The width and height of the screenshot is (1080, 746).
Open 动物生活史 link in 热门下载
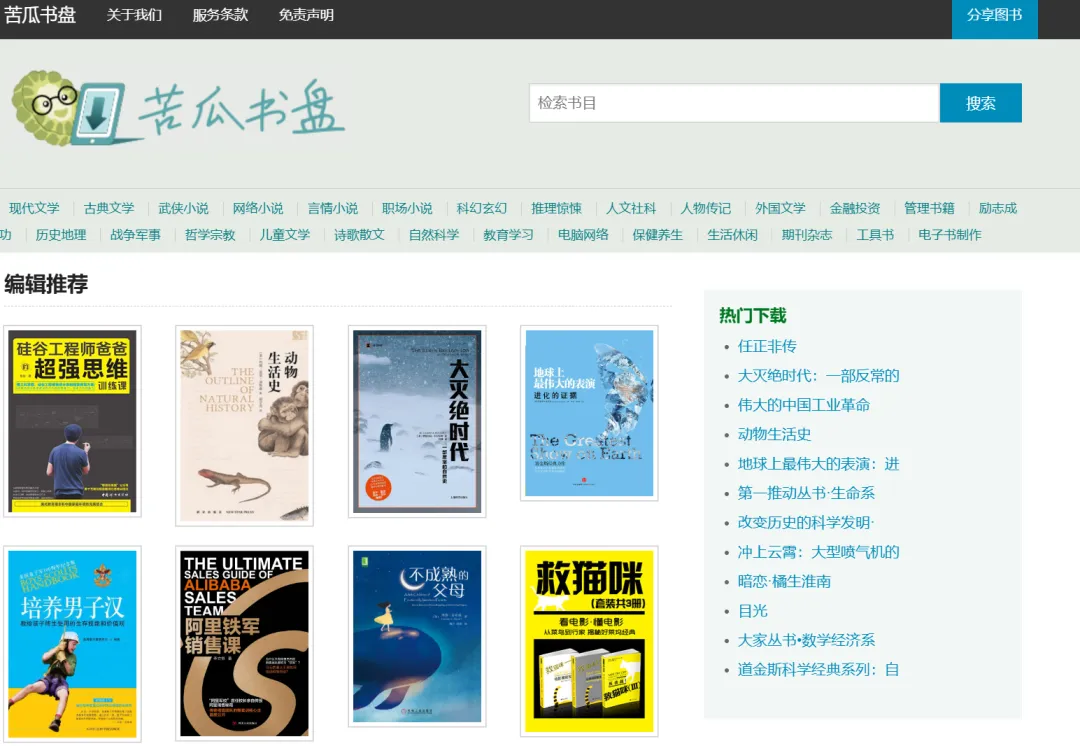(774, 435)
